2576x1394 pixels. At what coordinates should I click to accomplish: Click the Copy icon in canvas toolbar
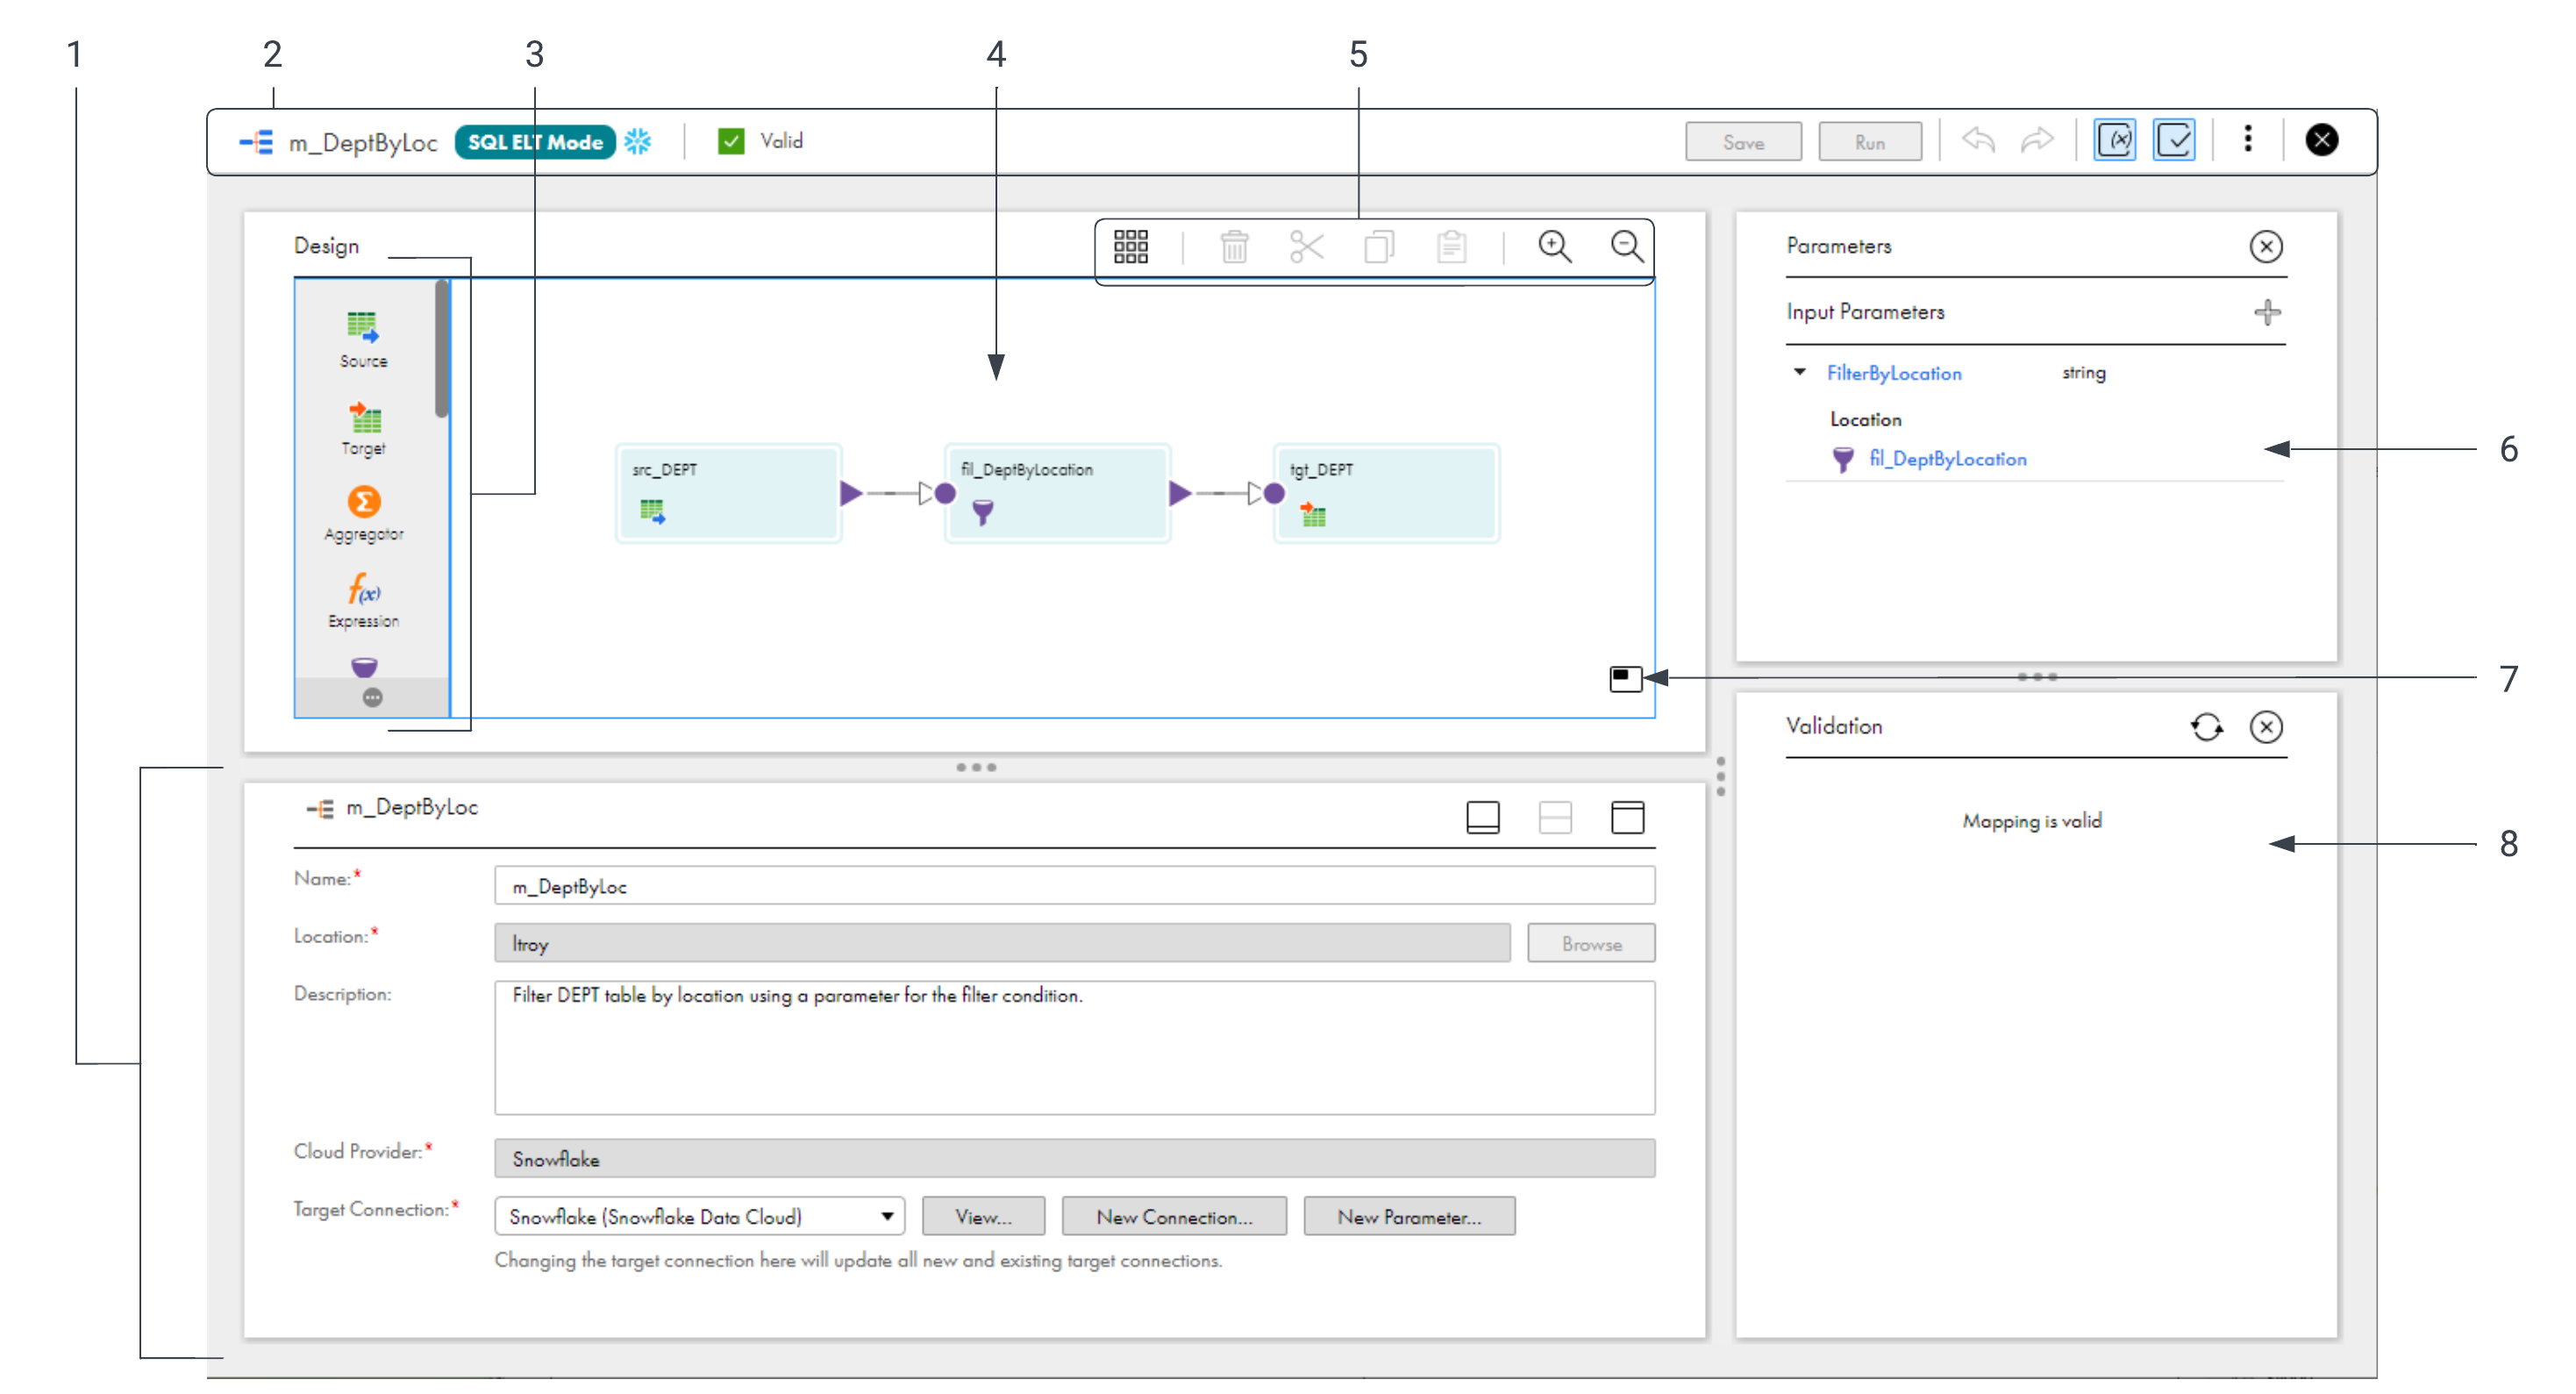pos(1379,246)
